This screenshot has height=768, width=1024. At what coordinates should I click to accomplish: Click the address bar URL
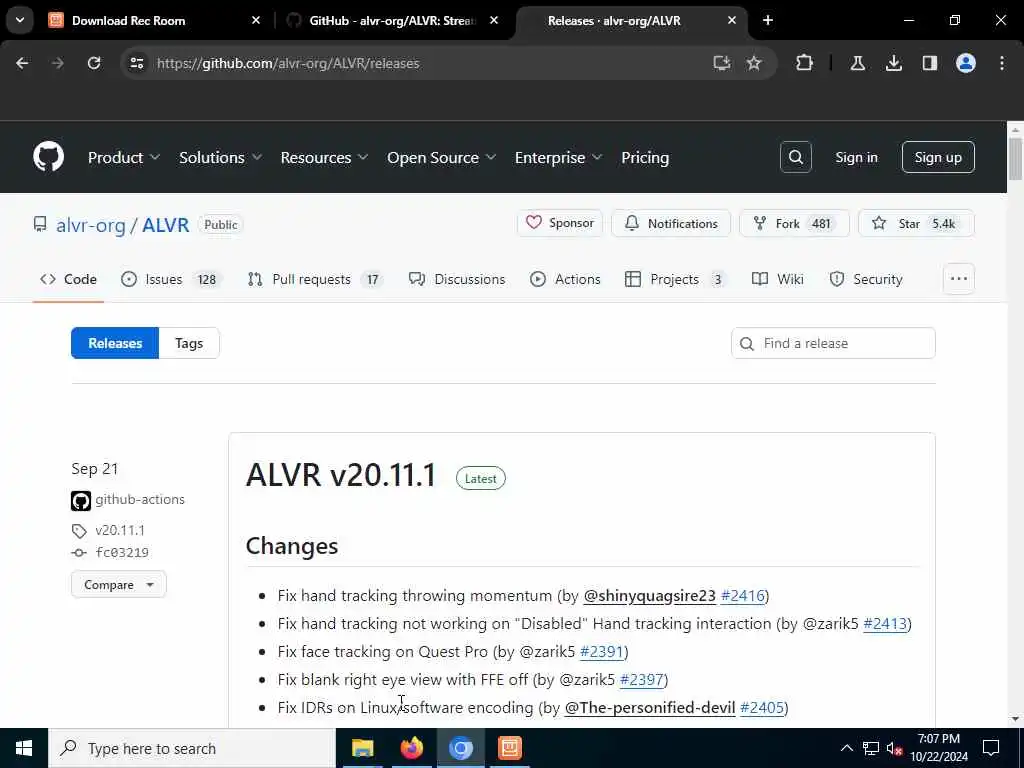pos(288,63)
